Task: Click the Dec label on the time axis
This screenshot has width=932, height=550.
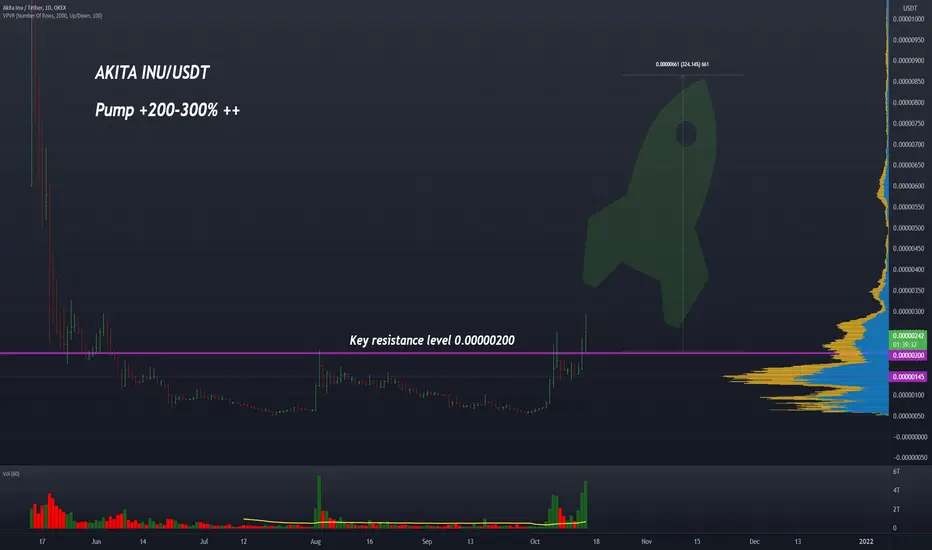Action: coord(754,542)
